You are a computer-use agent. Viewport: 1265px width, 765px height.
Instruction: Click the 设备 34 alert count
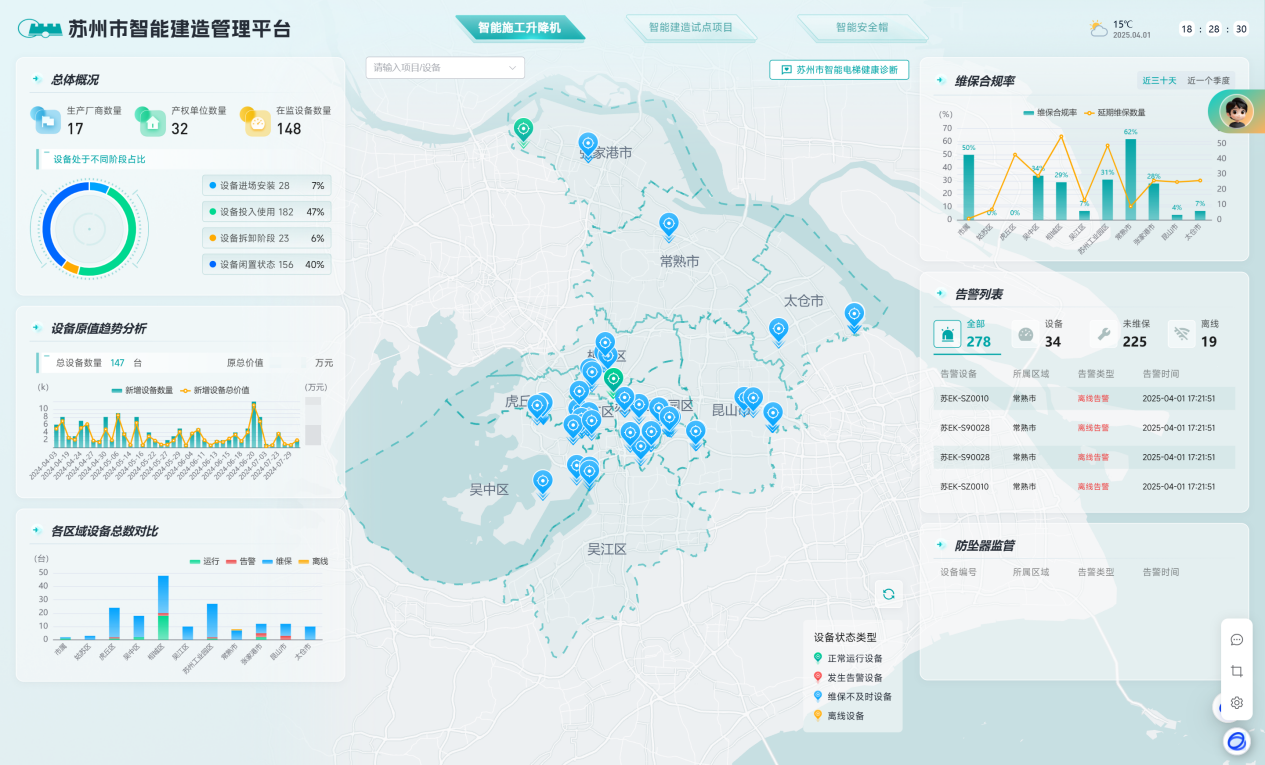1053,342
